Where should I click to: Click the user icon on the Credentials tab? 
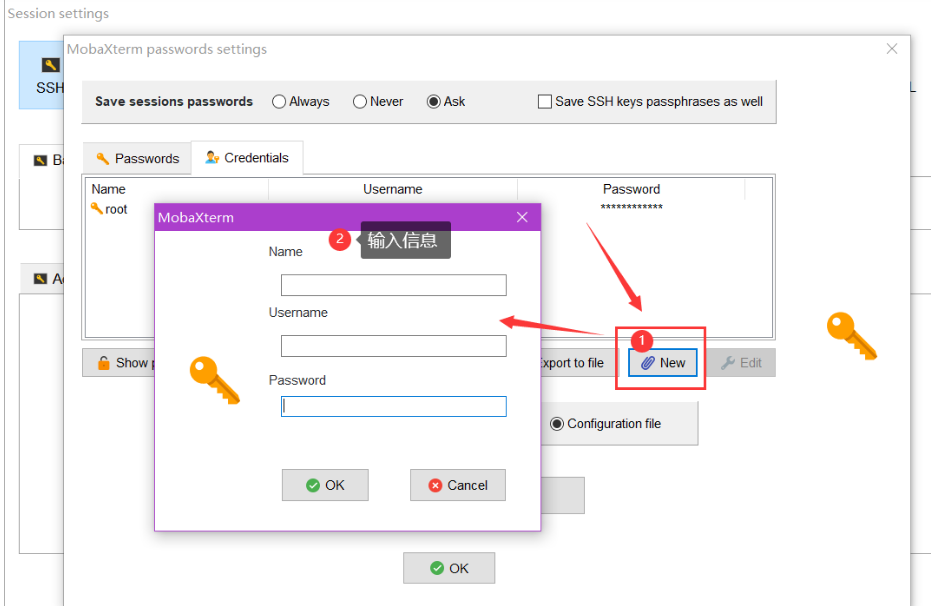coord(212,157)
